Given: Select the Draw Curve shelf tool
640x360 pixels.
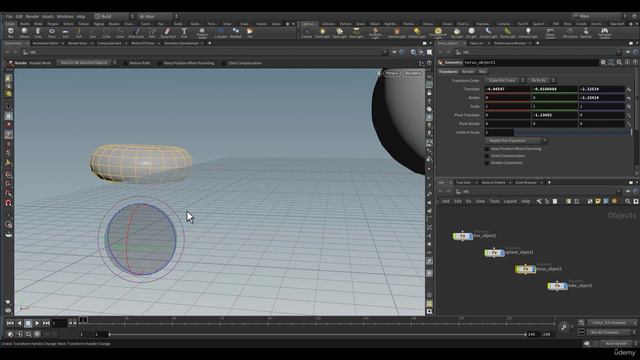Looking at the screenshot, I should coord(136,32).
